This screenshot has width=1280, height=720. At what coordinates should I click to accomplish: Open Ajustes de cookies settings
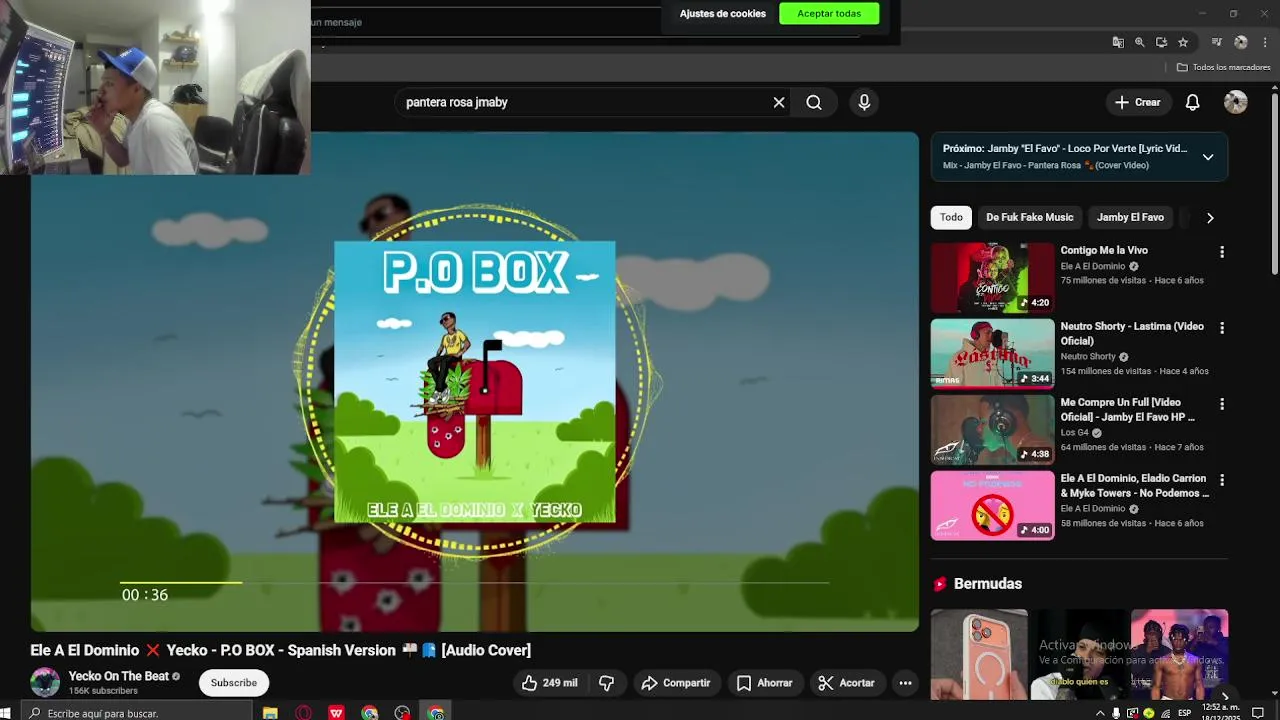pos(722,13)
